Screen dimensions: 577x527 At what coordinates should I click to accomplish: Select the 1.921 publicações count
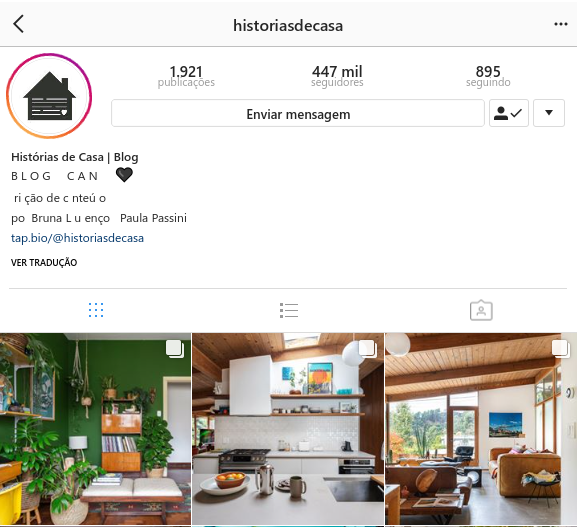pos(186,76)
